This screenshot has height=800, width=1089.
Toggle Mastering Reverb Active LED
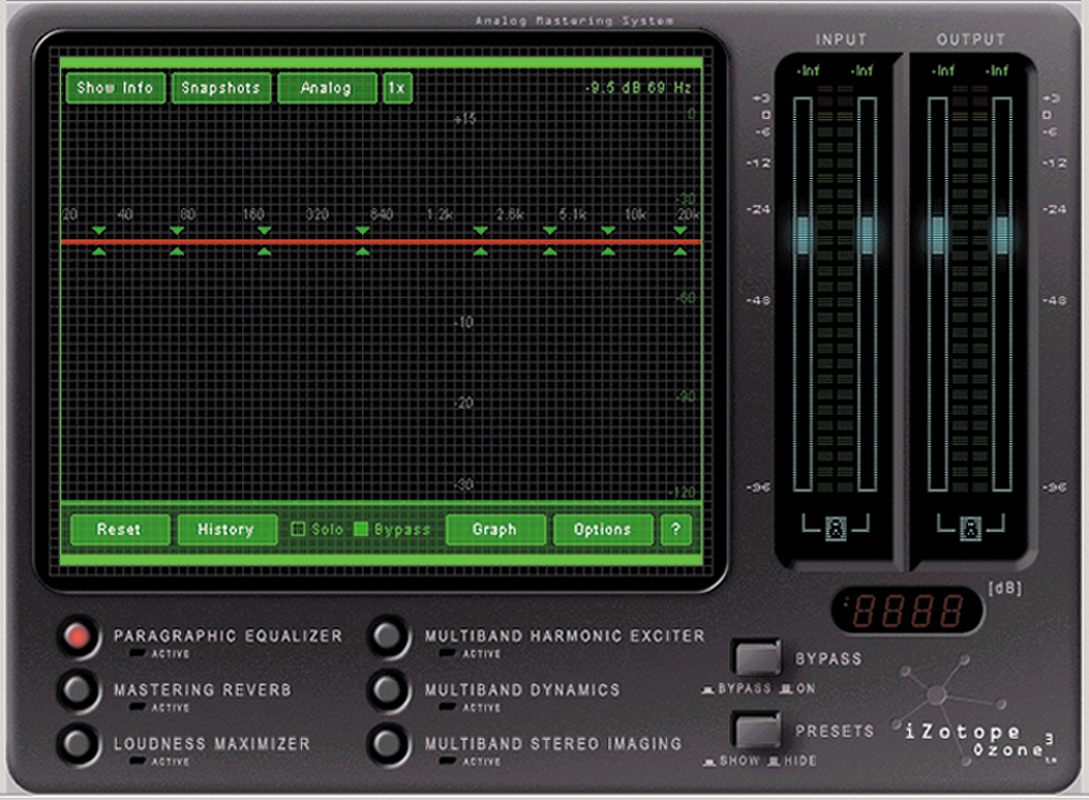click(138, 707)
